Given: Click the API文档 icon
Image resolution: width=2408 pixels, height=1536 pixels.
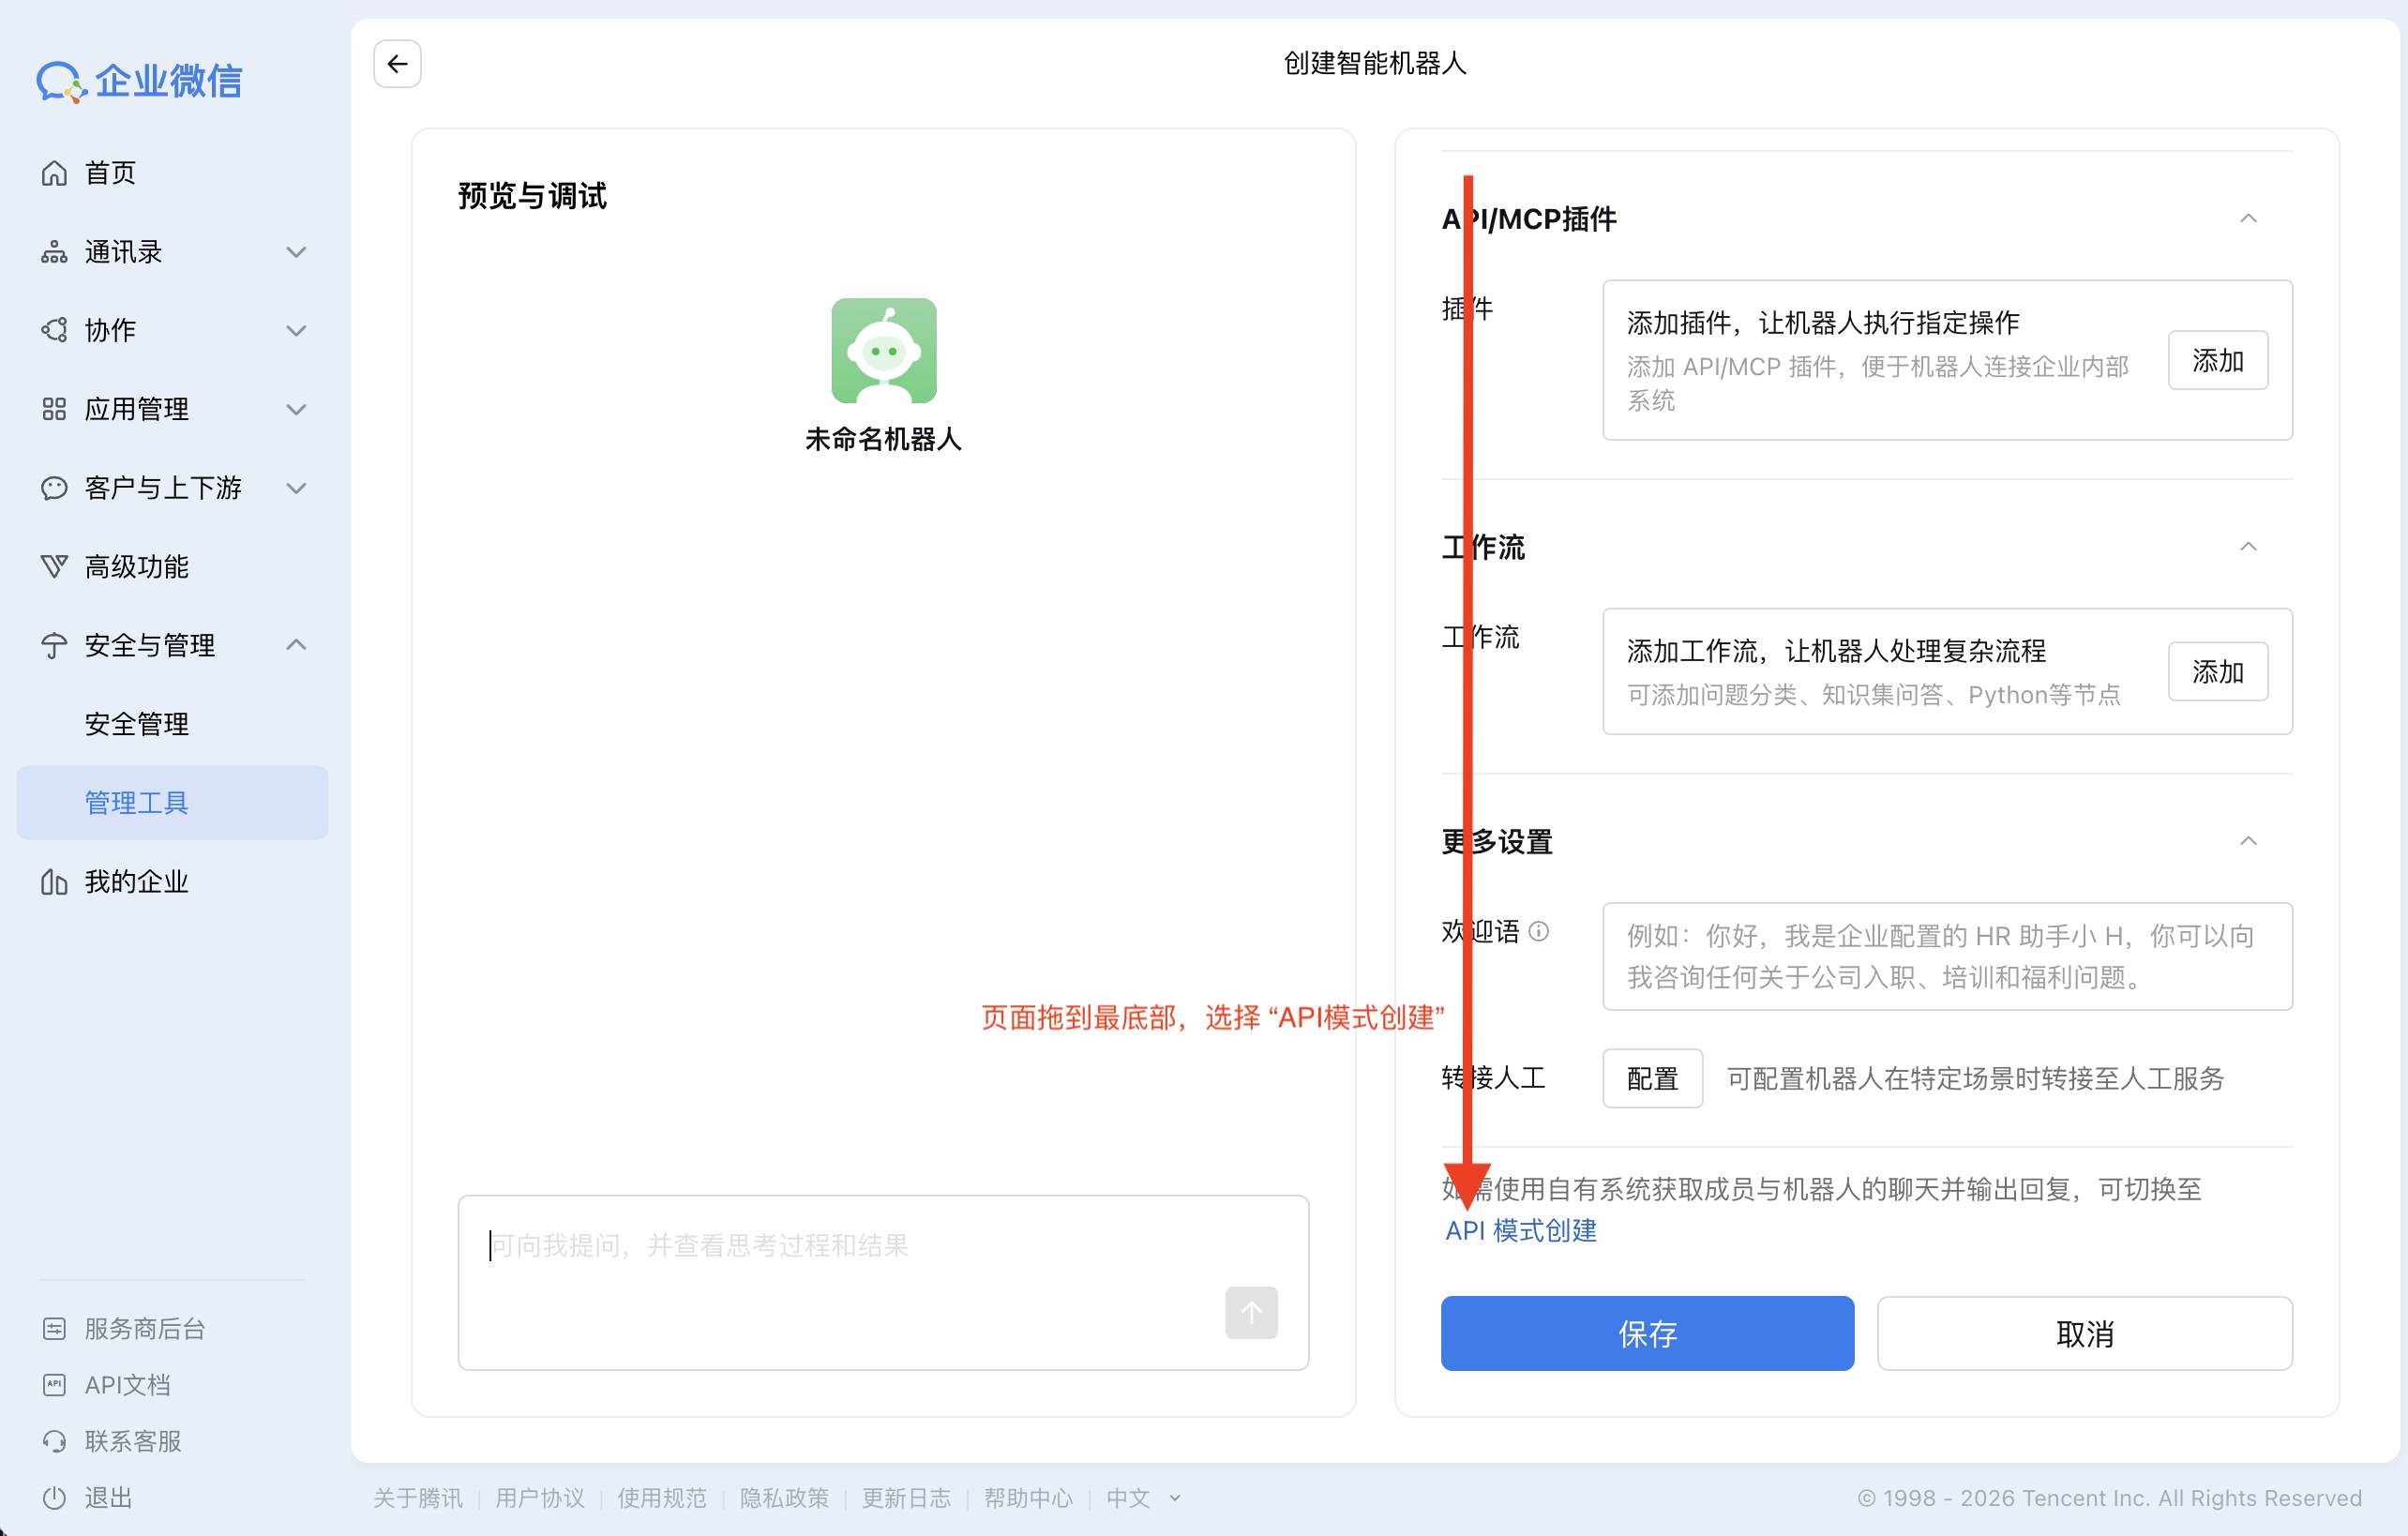Looking at the screenshot, I should 54,1385.
